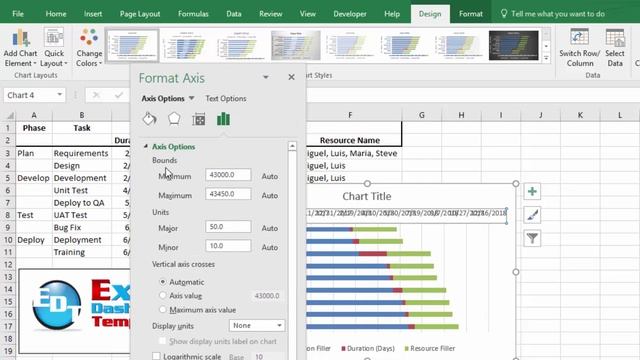Select the second chart style thumbnail
This screenshot has height=360, width=640.
pos(187,45)
